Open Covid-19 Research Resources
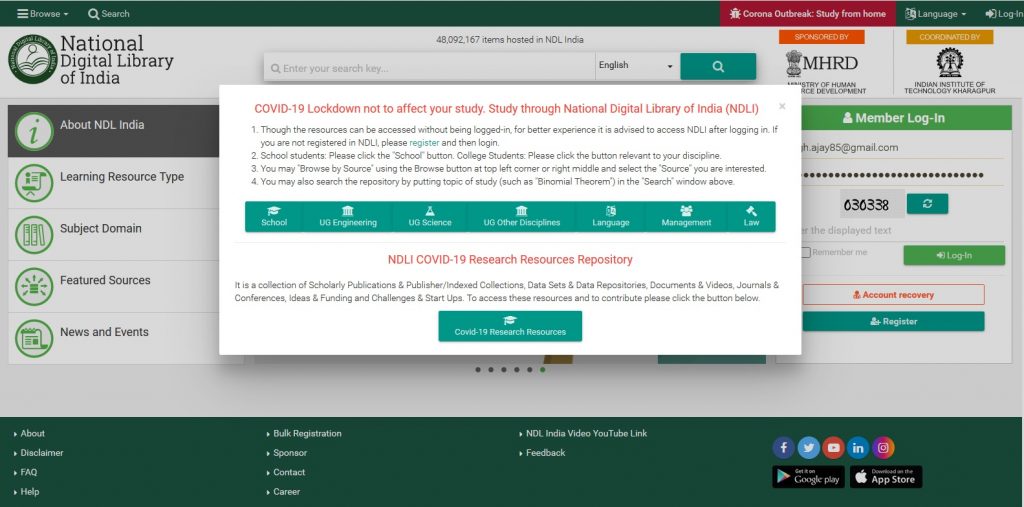 [x=510, y=325]
